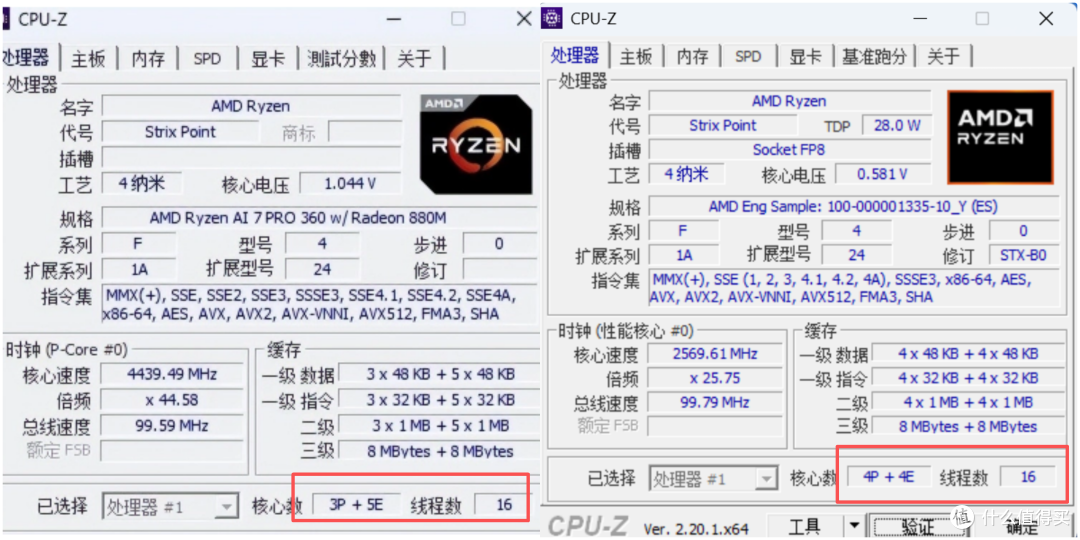This screenshot has width=1080, height=540.
Task: Click 8 MBytes + 8 MBytes in right window
Action: coord(968,426)
